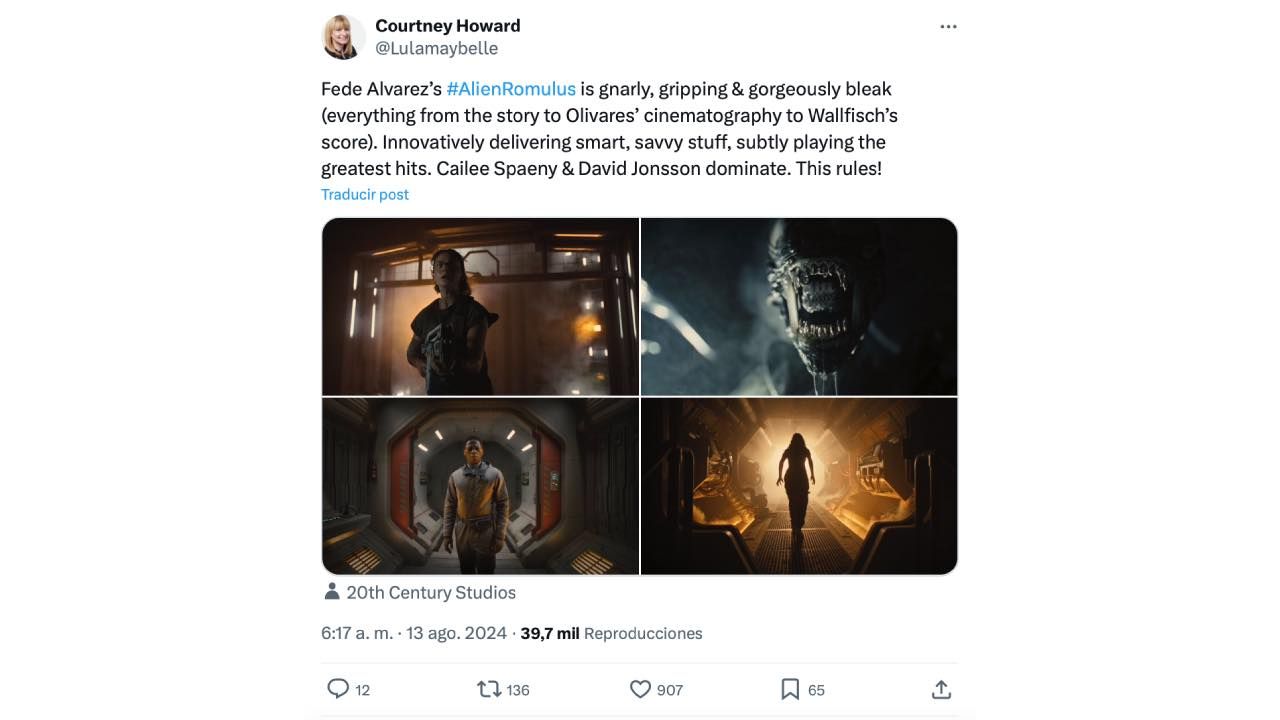Screen dimensions: 1280x720
Task: Click the person icon beside 20th Century Studios
Action: [332, 591]
